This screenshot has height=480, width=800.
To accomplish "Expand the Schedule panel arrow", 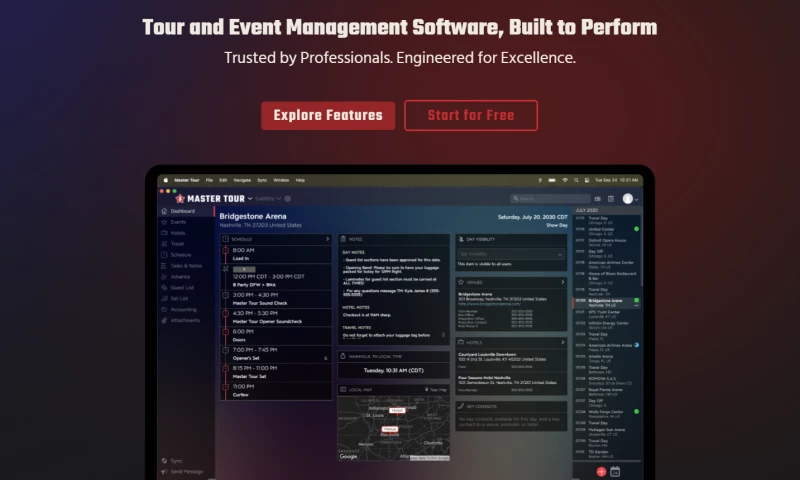I will click(x=327, y=240).
